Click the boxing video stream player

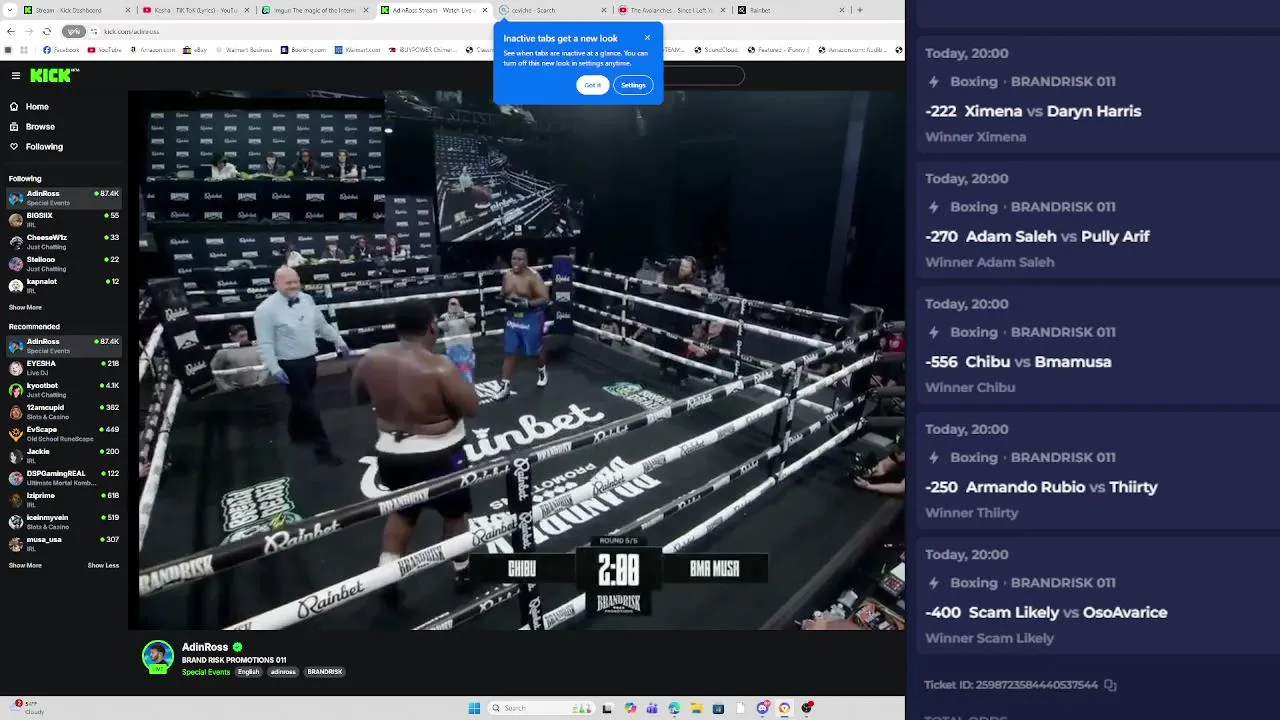[x=516, y=360]
